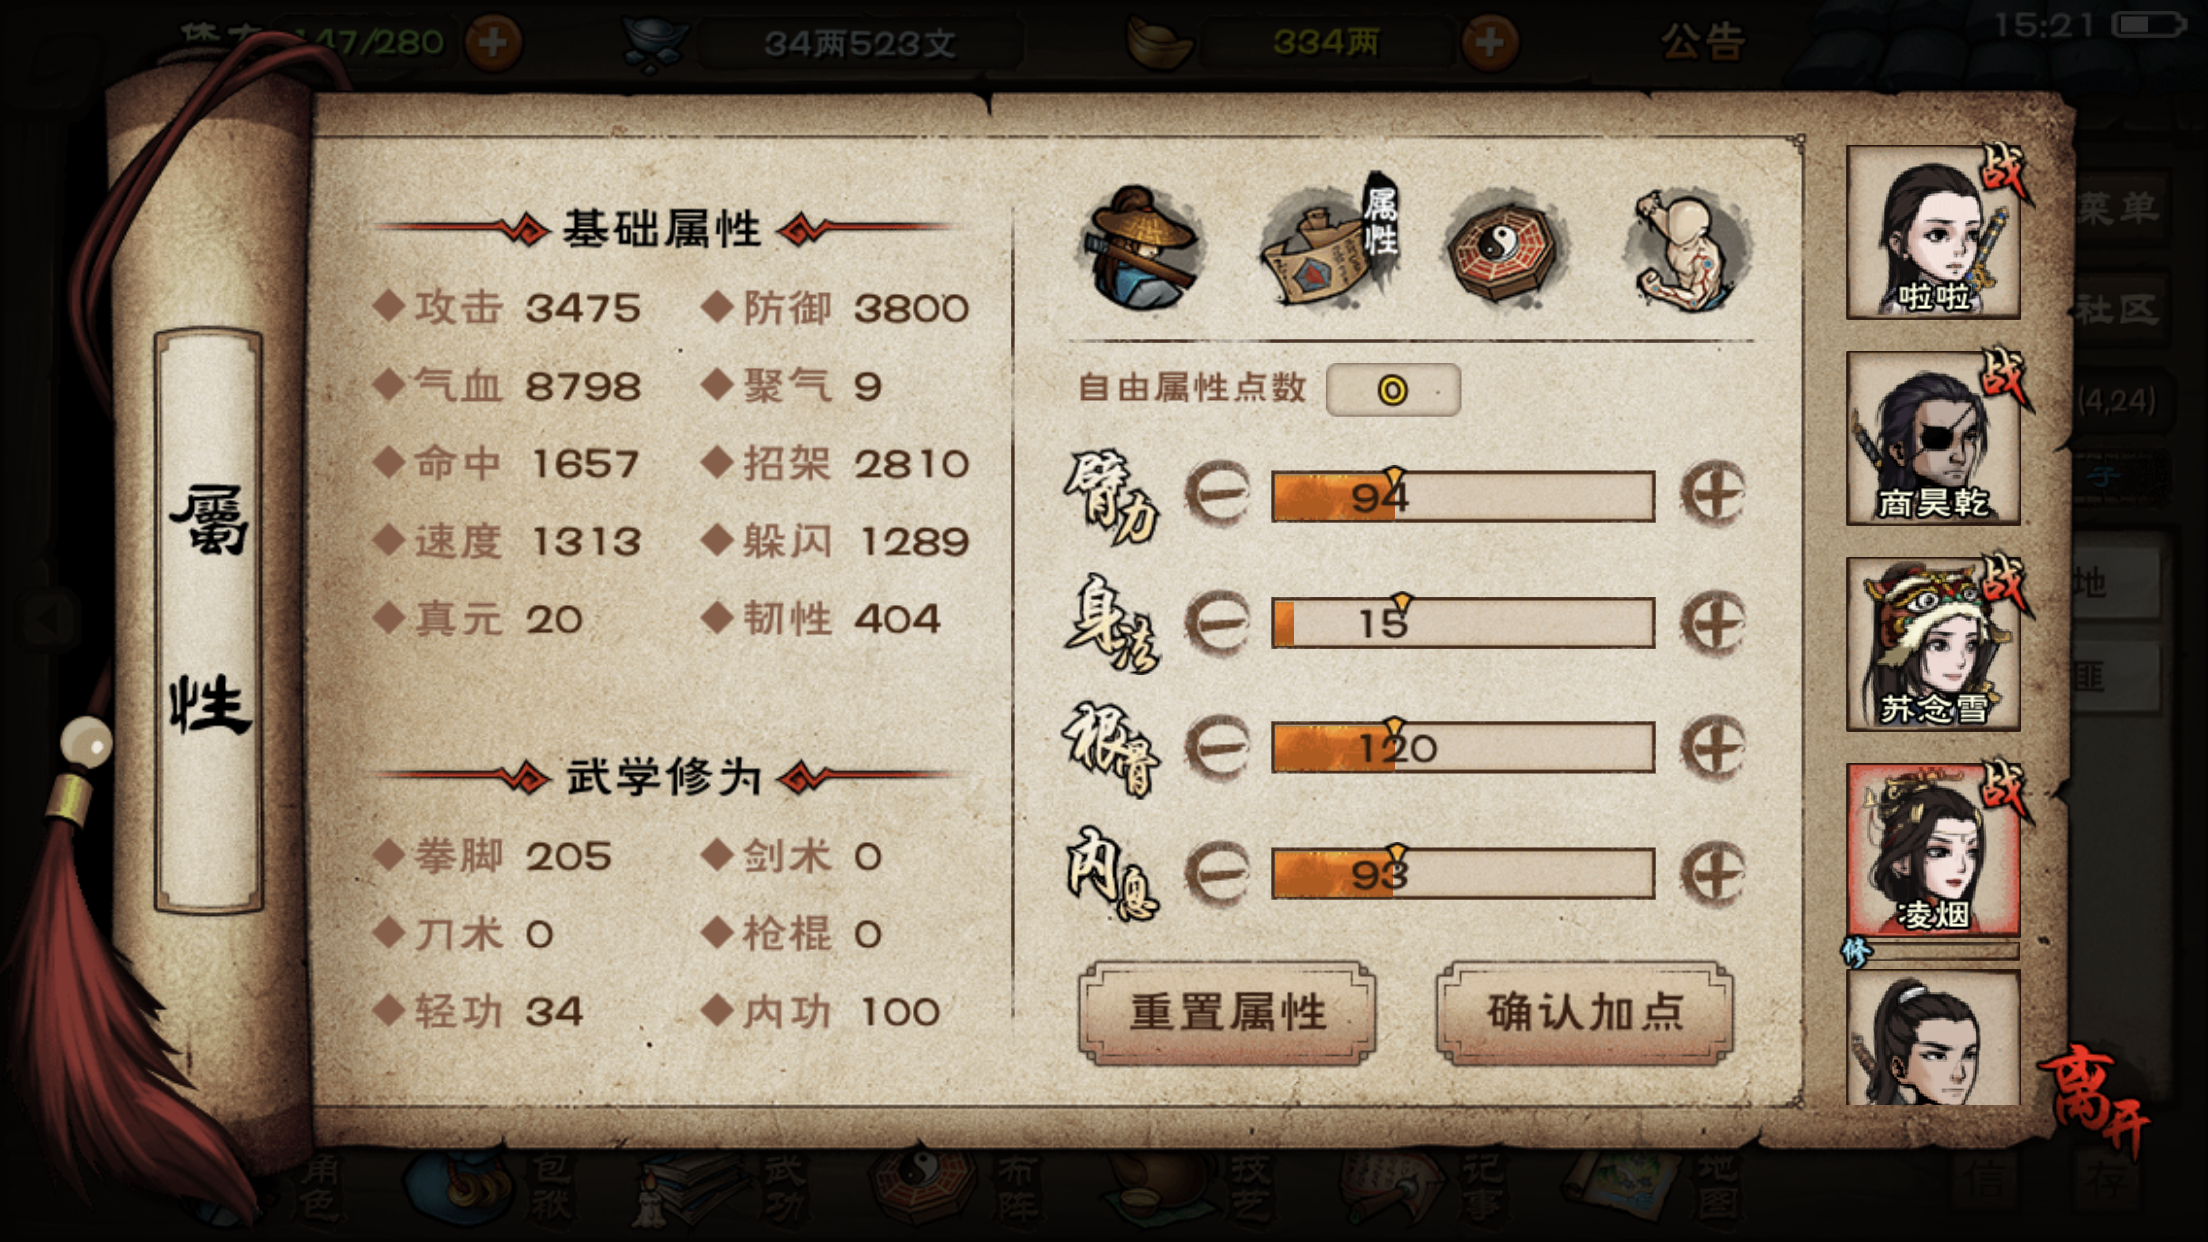Select the 啦啦 character portrait

click(x=1933, y=232)
